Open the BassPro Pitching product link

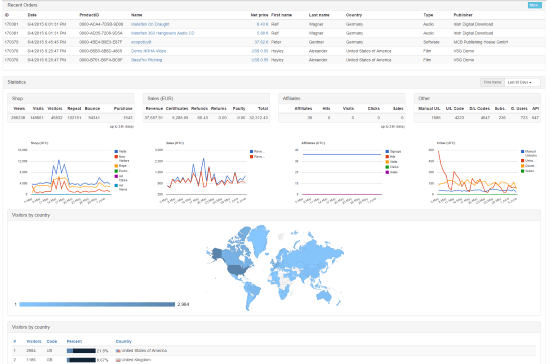[x=146, y=60]
